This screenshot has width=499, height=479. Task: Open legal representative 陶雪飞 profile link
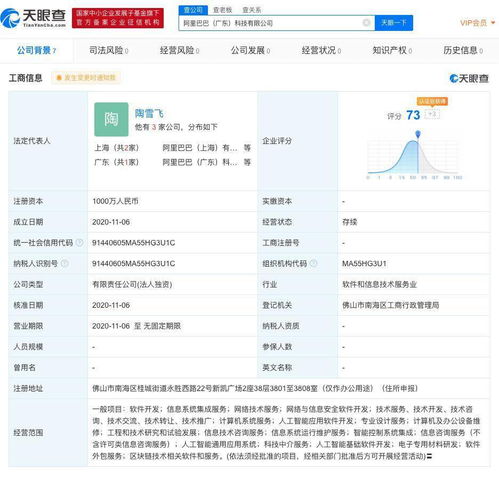click(x=149, y=114)
